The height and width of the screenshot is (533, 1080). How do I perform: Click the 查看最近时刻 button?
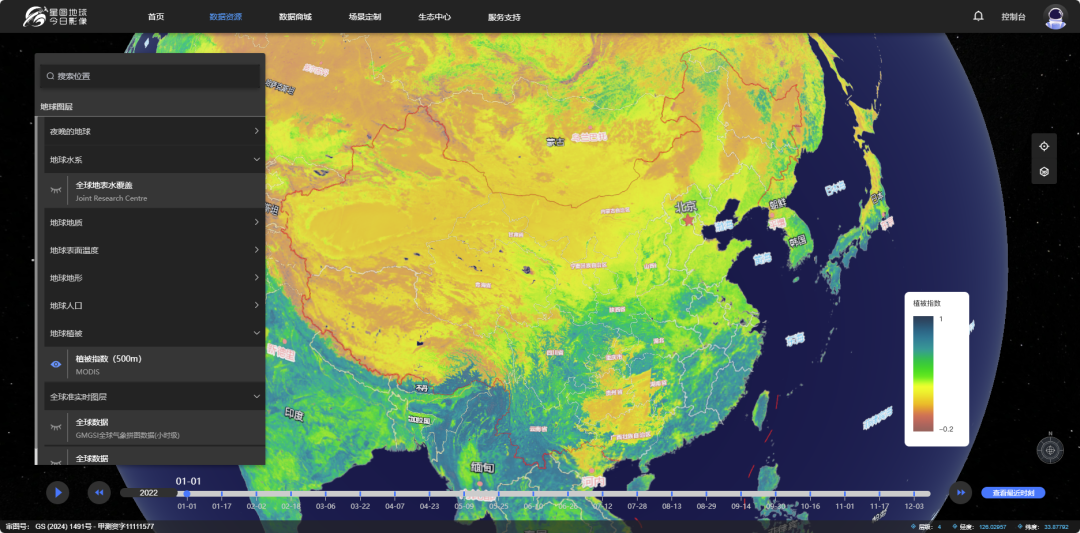[x=1012, y=493]
